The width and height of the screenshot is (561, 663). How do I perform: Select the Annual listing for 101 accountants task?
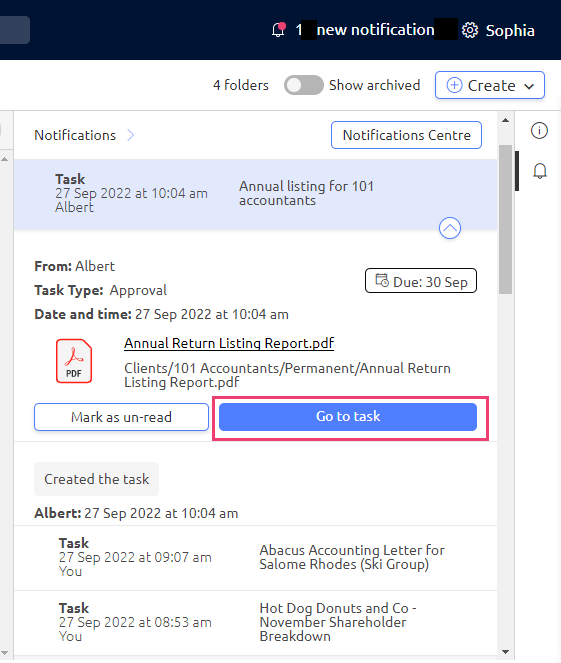(x=255, y=195)
